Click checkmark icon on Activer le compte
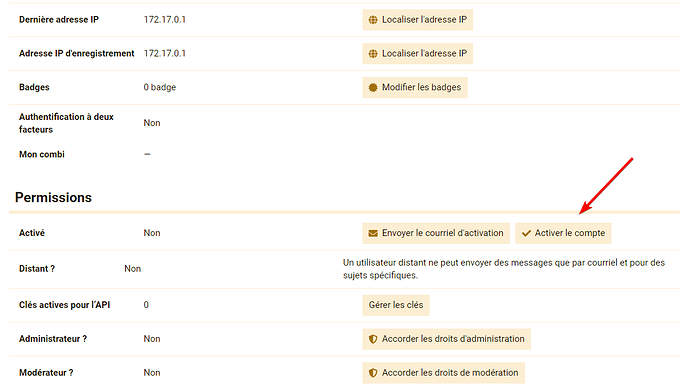 [x=526, y=233]
